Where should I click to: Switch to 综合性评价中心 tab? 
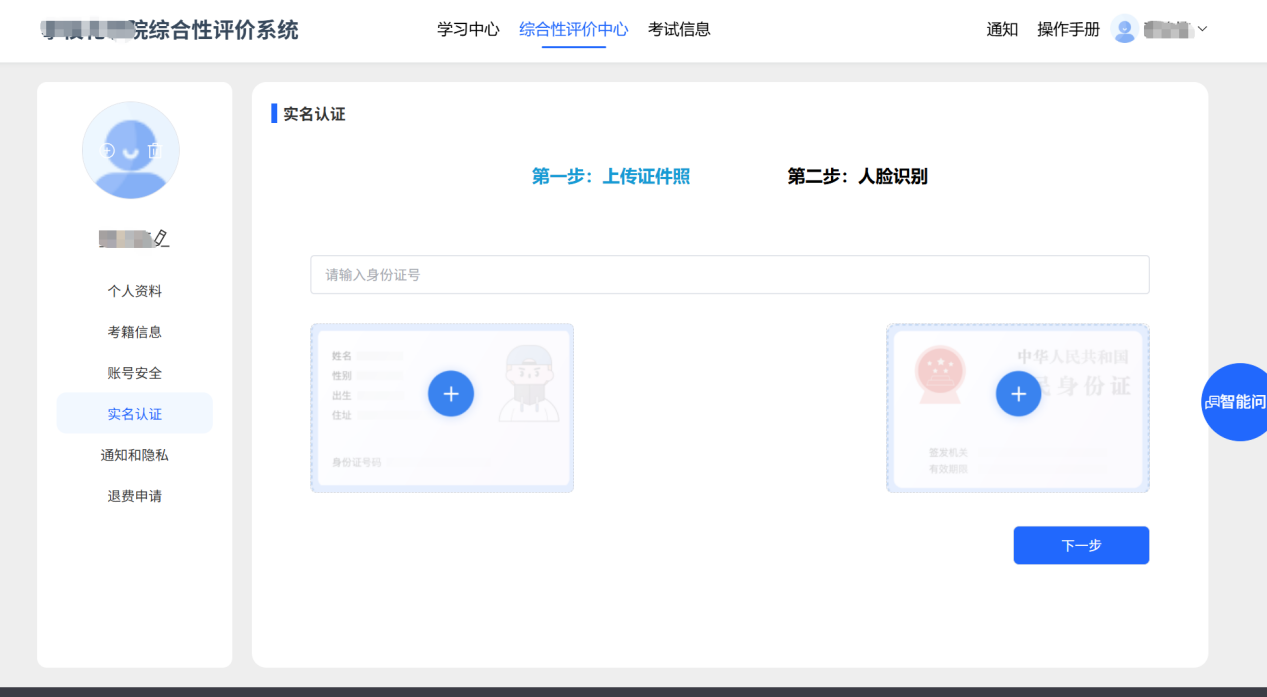(573, 29)
